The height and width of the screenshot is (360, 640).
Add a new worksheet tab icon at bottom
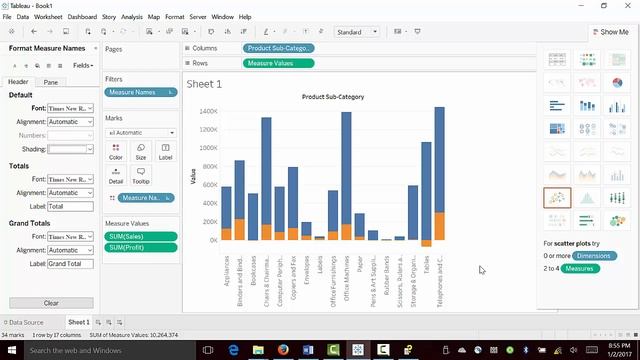98,322
